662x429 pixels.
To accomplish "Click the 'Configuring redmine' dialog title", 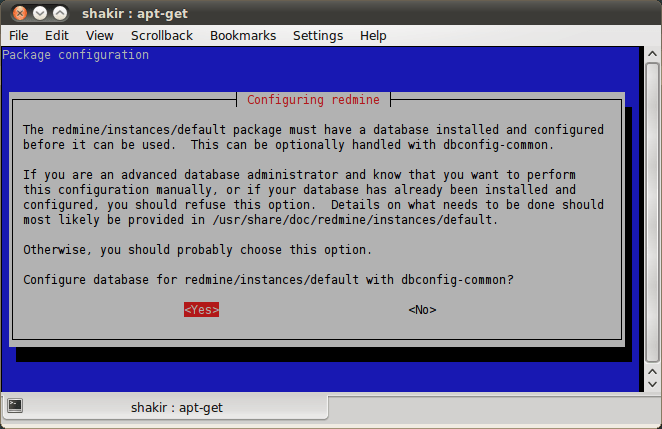I will pos(313,100).
